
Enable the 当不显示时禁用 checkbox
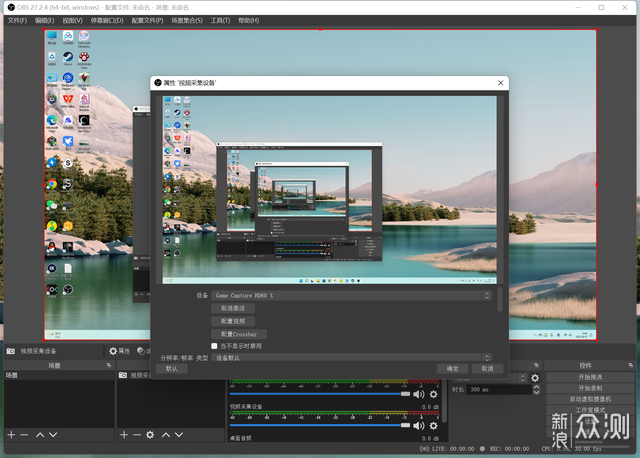(x=214, y=346)
